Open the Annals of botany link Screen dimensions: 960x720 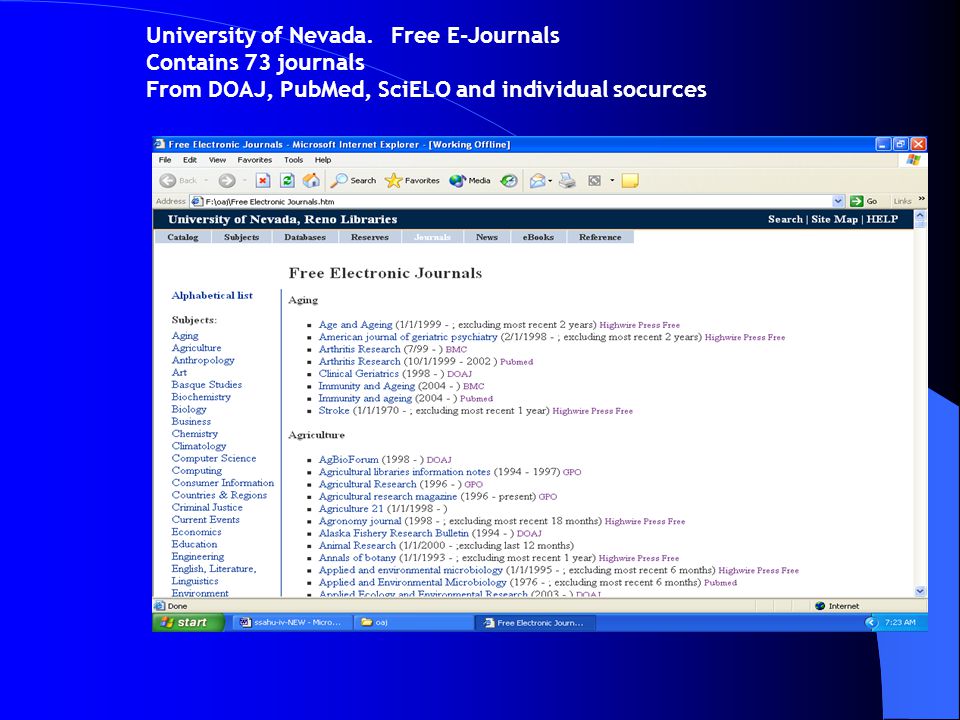click(357, 558)
